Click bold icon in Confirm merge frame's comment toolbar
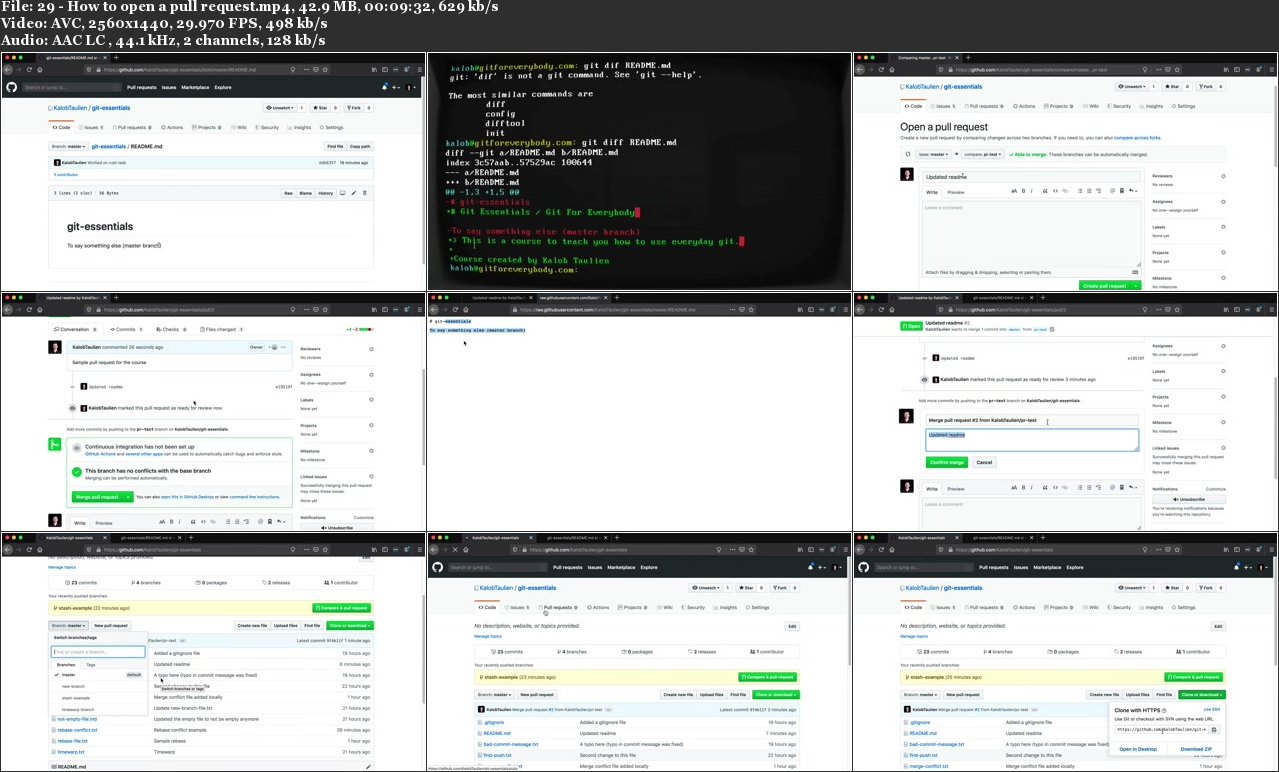Screen dimensions: 1279x772 point(1024,489)
